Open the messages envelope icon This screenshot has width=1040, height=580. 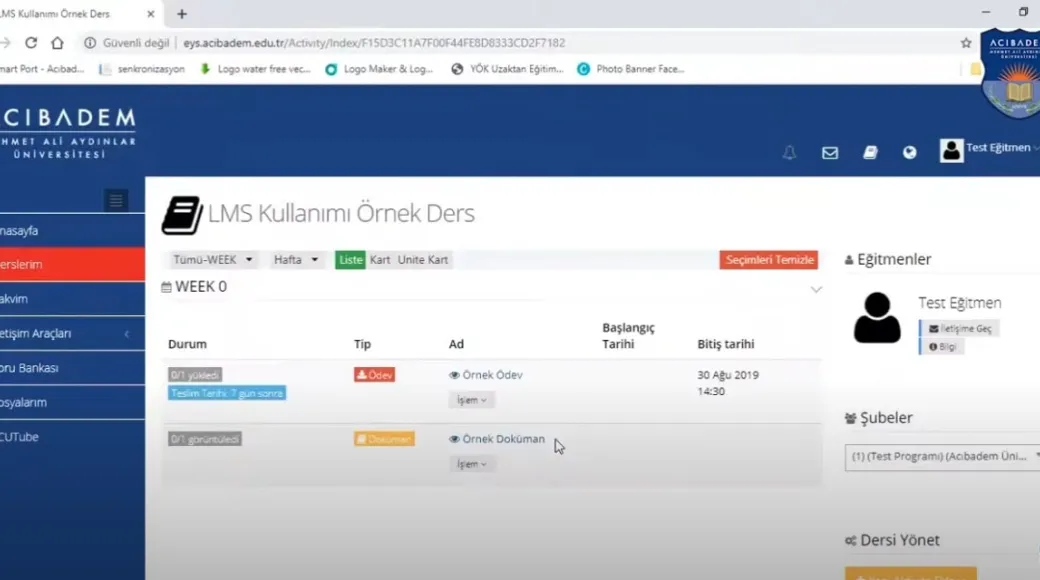click(830, 153)
